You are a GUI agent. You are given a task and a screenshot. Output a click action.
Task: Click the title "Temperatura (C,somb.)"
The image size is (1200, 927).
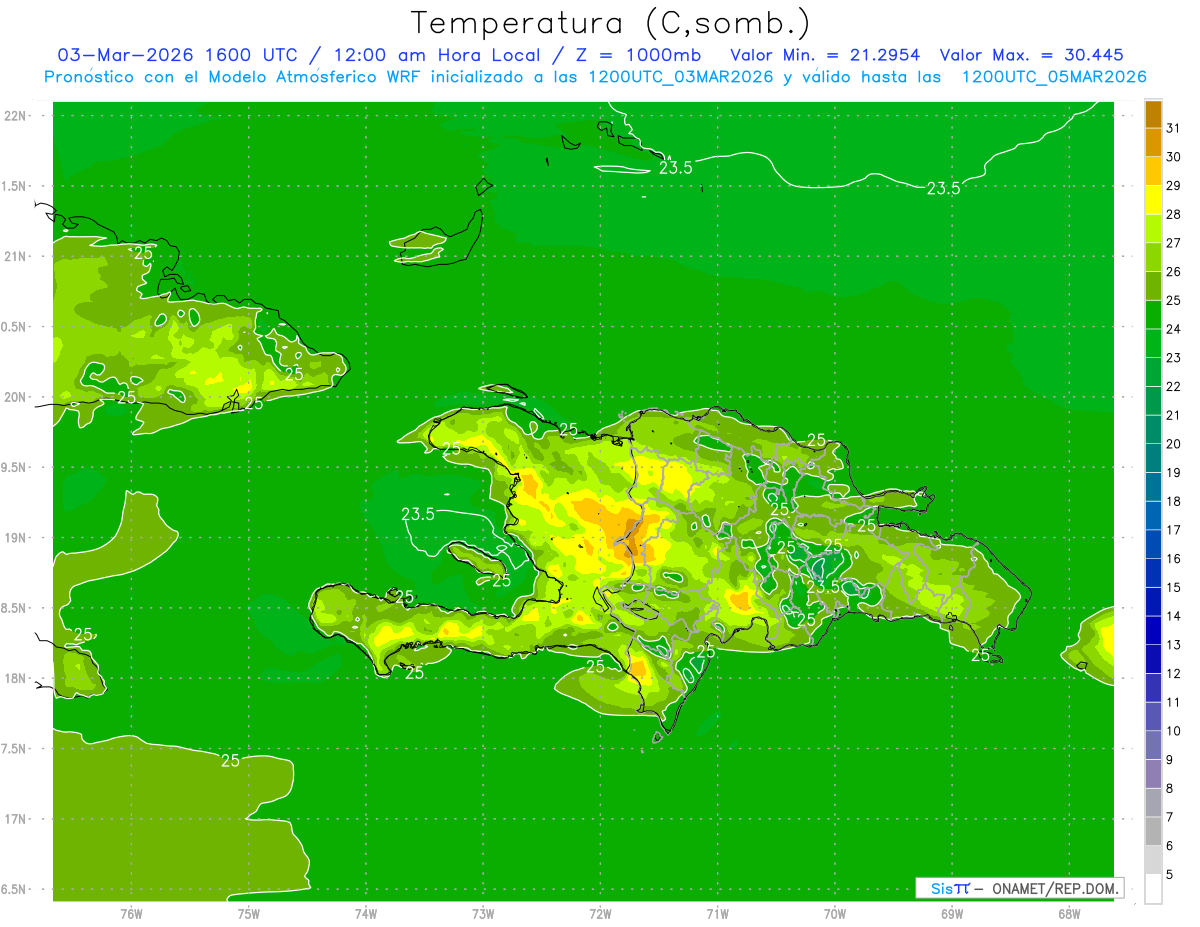click(x=610, y=23)
